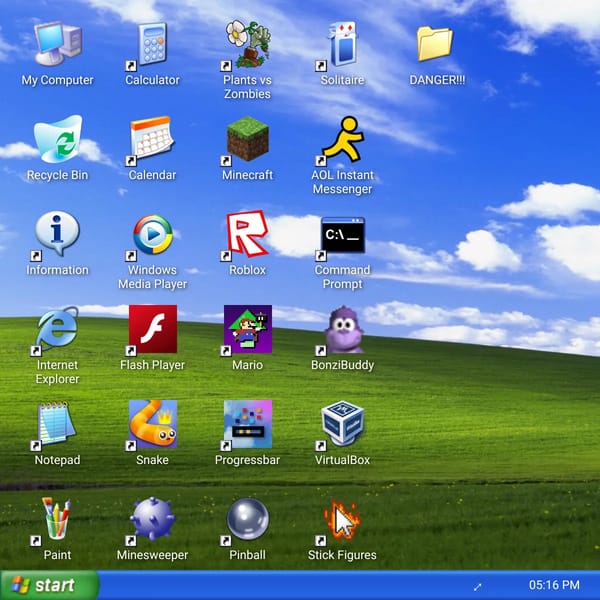Open the My Computer desktop icon

pos(57,44)
